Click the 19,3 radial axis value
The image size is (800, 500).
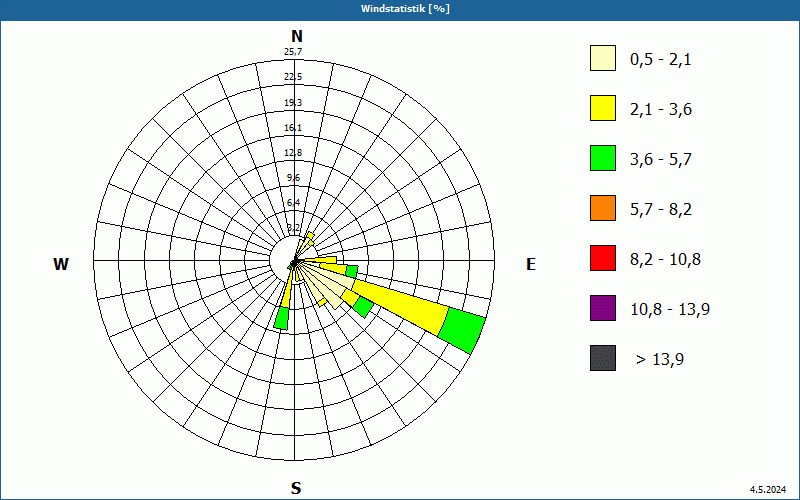(293, 103)
